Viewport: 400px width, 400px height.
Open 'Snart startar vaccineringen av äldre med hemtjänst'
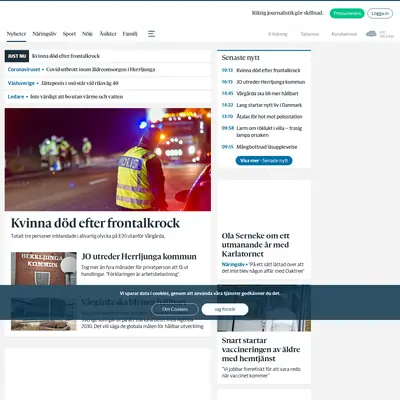click(x=261, y=349)
